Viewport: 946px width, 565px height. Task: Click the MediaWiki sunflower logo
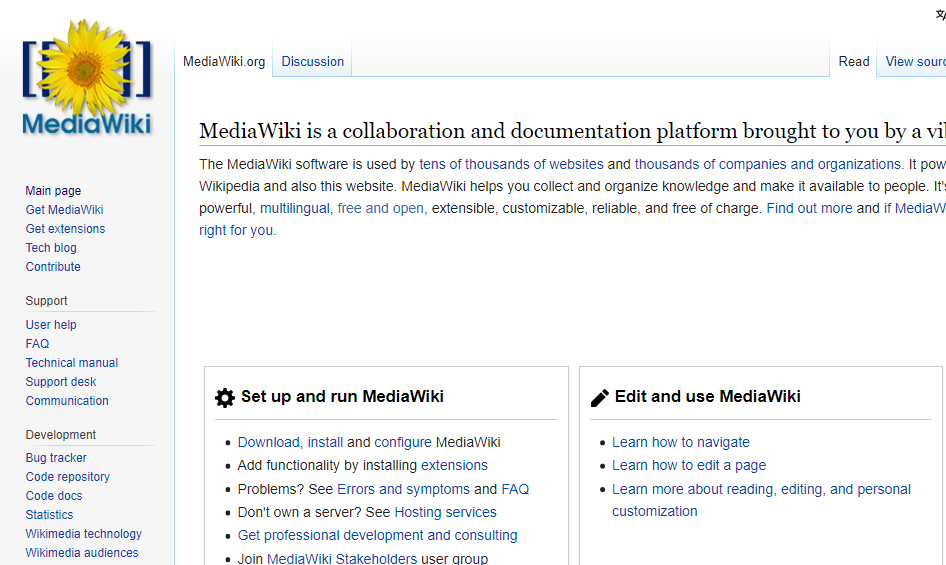[x=87, y=78]
